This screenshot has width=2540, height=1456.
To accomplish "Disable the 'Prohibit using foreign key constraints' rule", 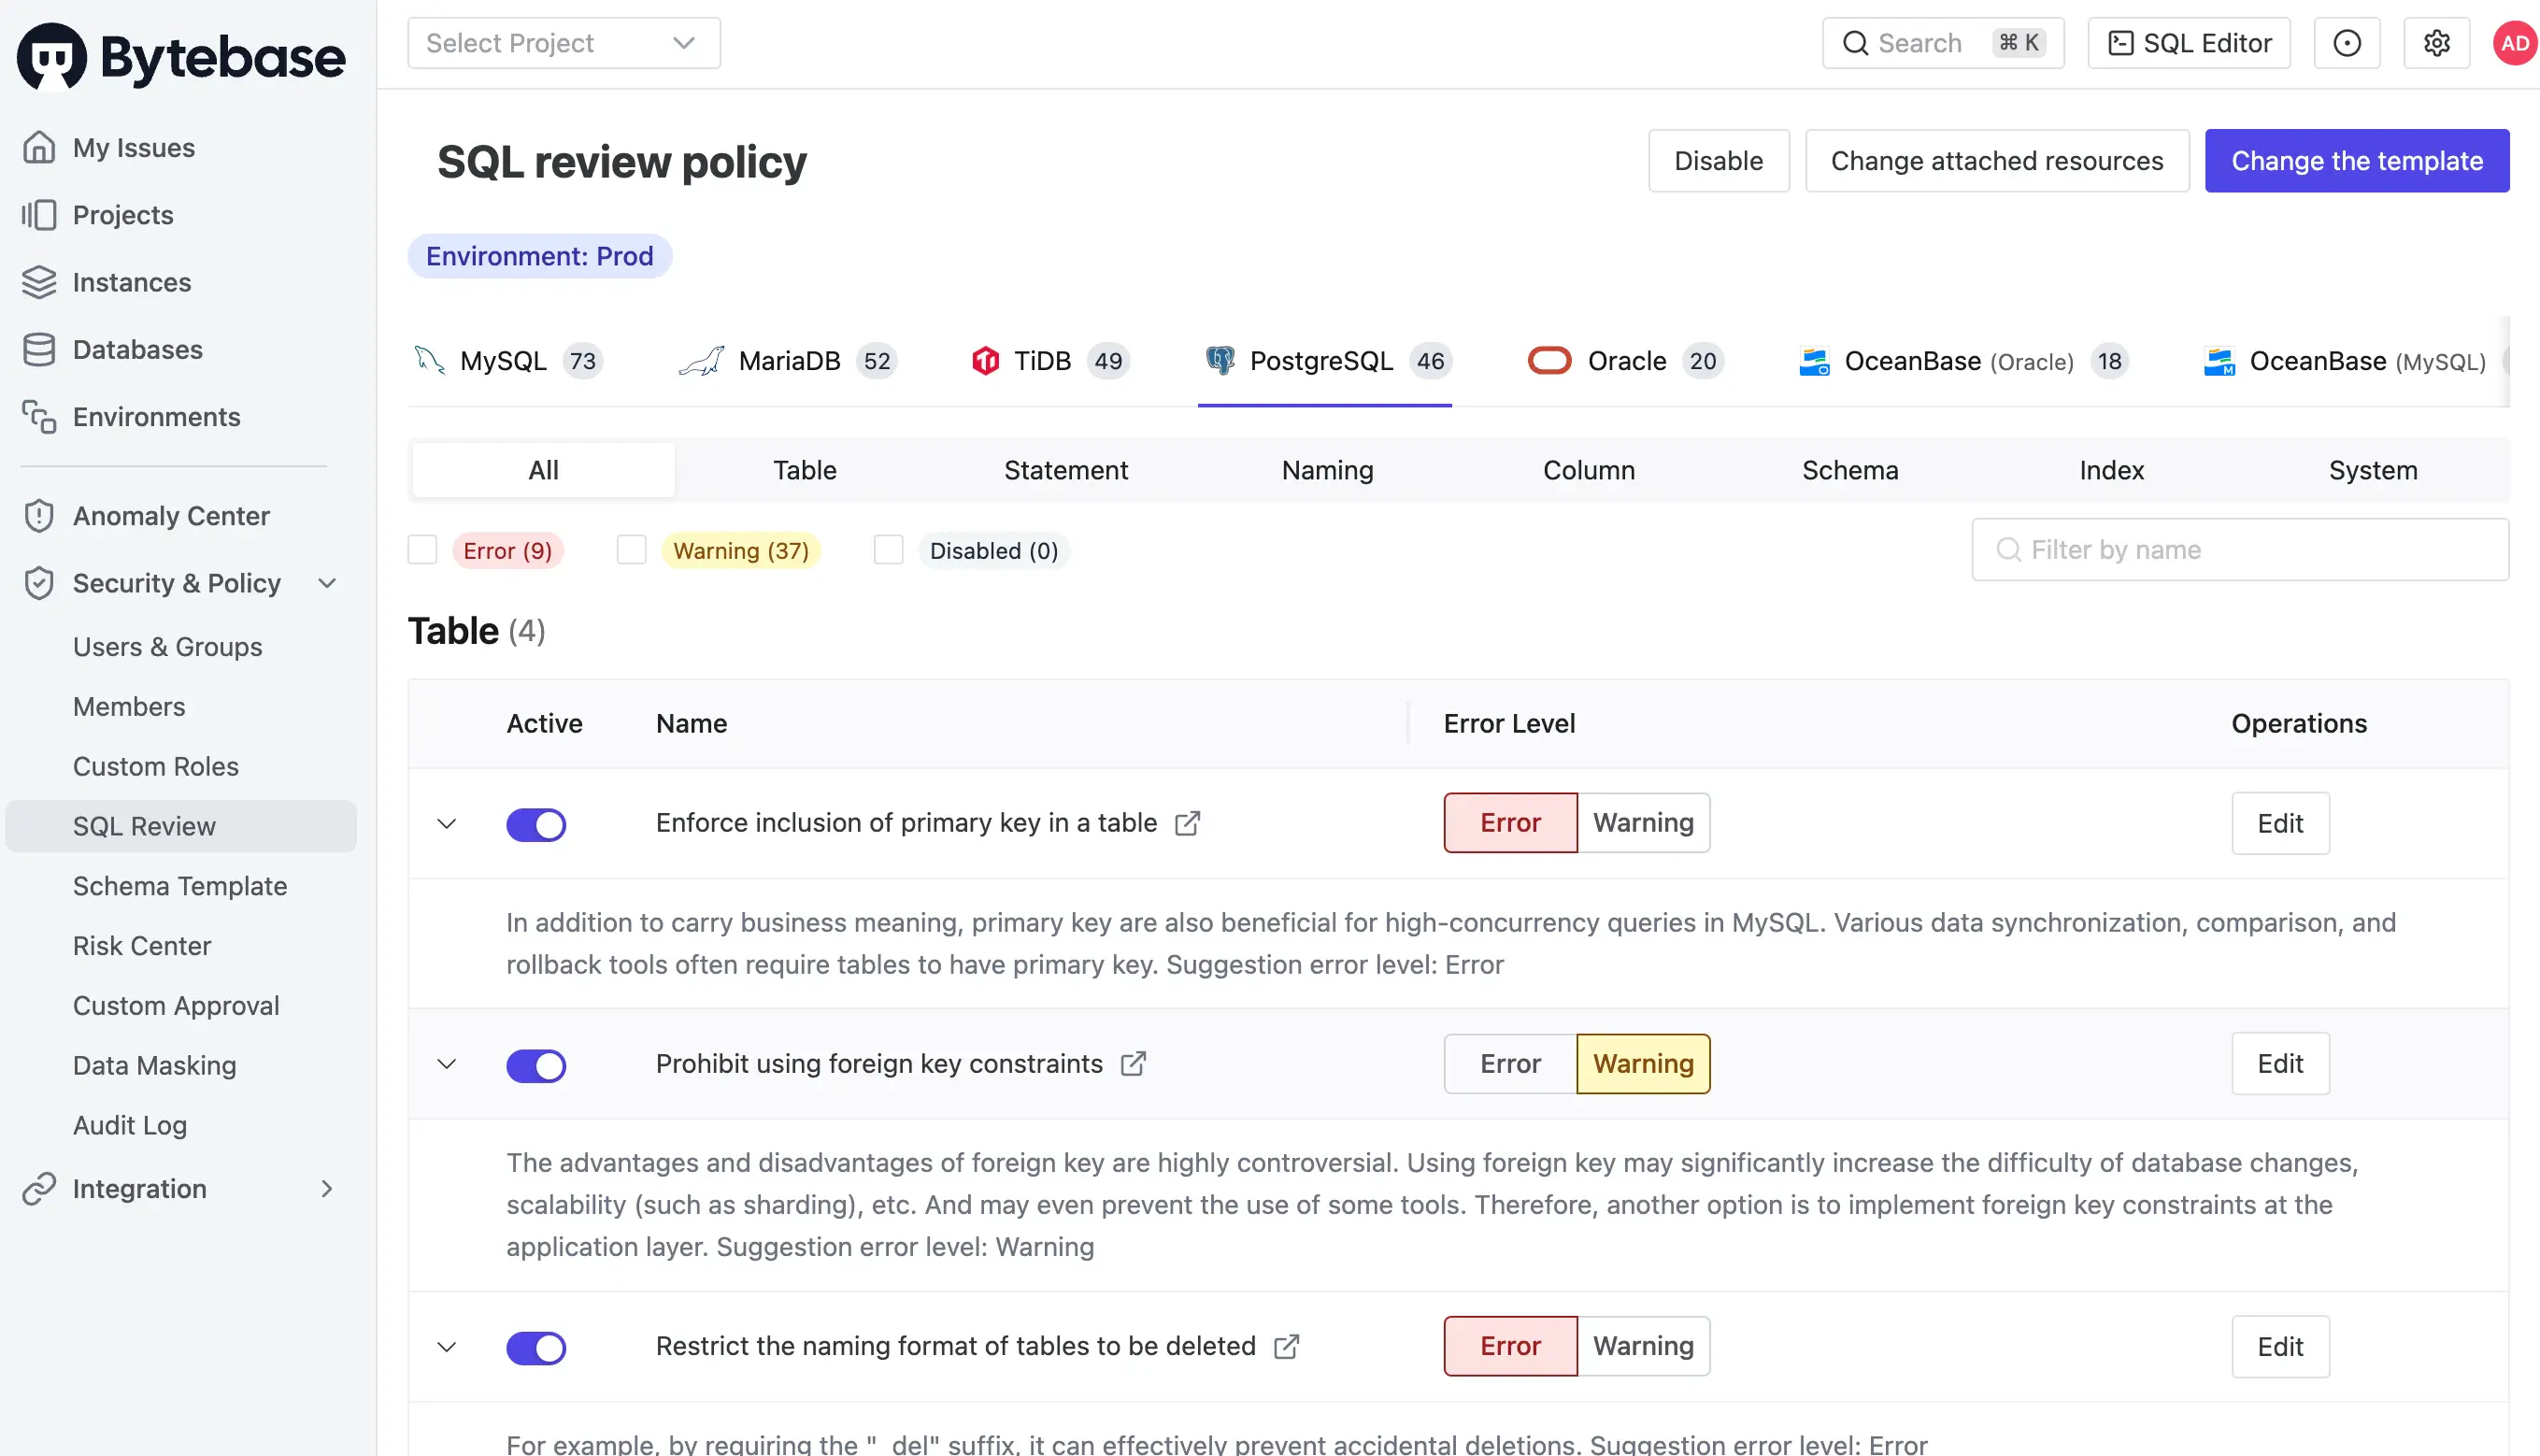I will [537, 1065].
